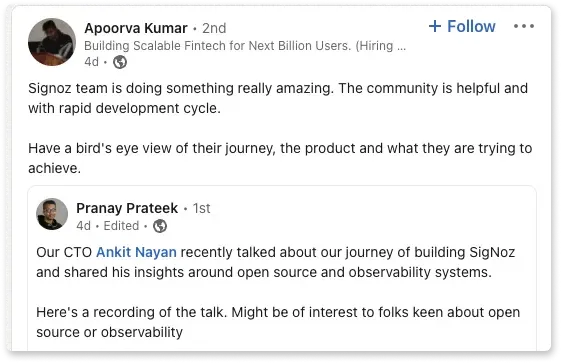Open the Ankit Nayan mention link

click(x=136, y=252)
